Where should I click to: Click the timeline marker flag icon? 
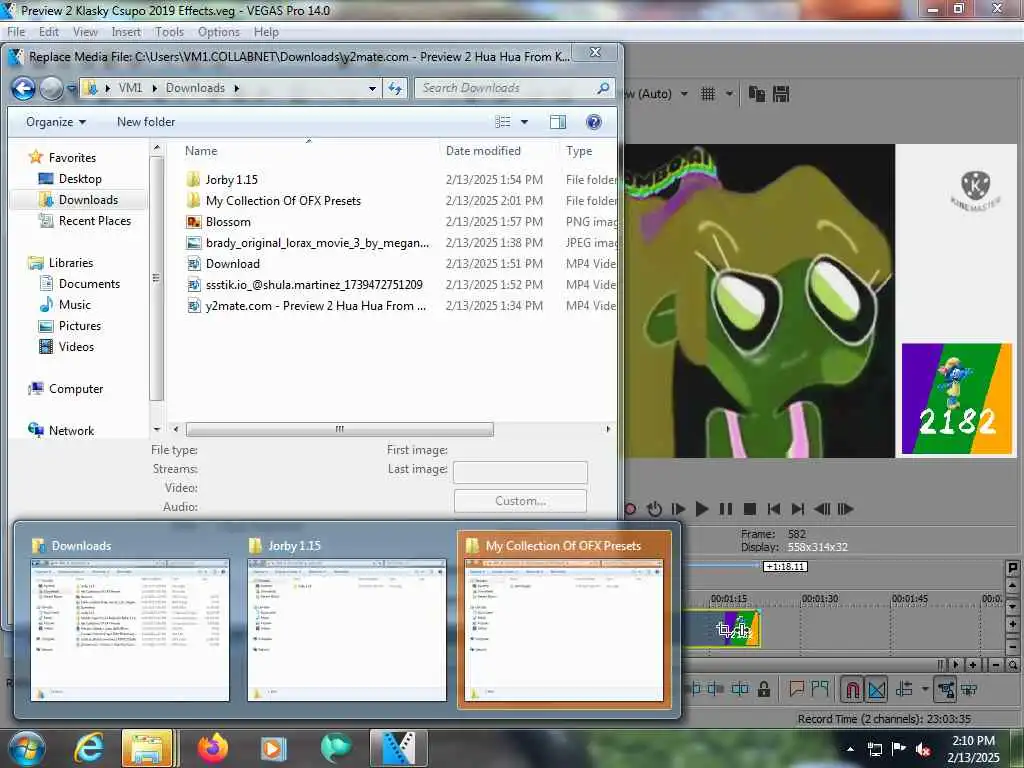(1012, 568)
